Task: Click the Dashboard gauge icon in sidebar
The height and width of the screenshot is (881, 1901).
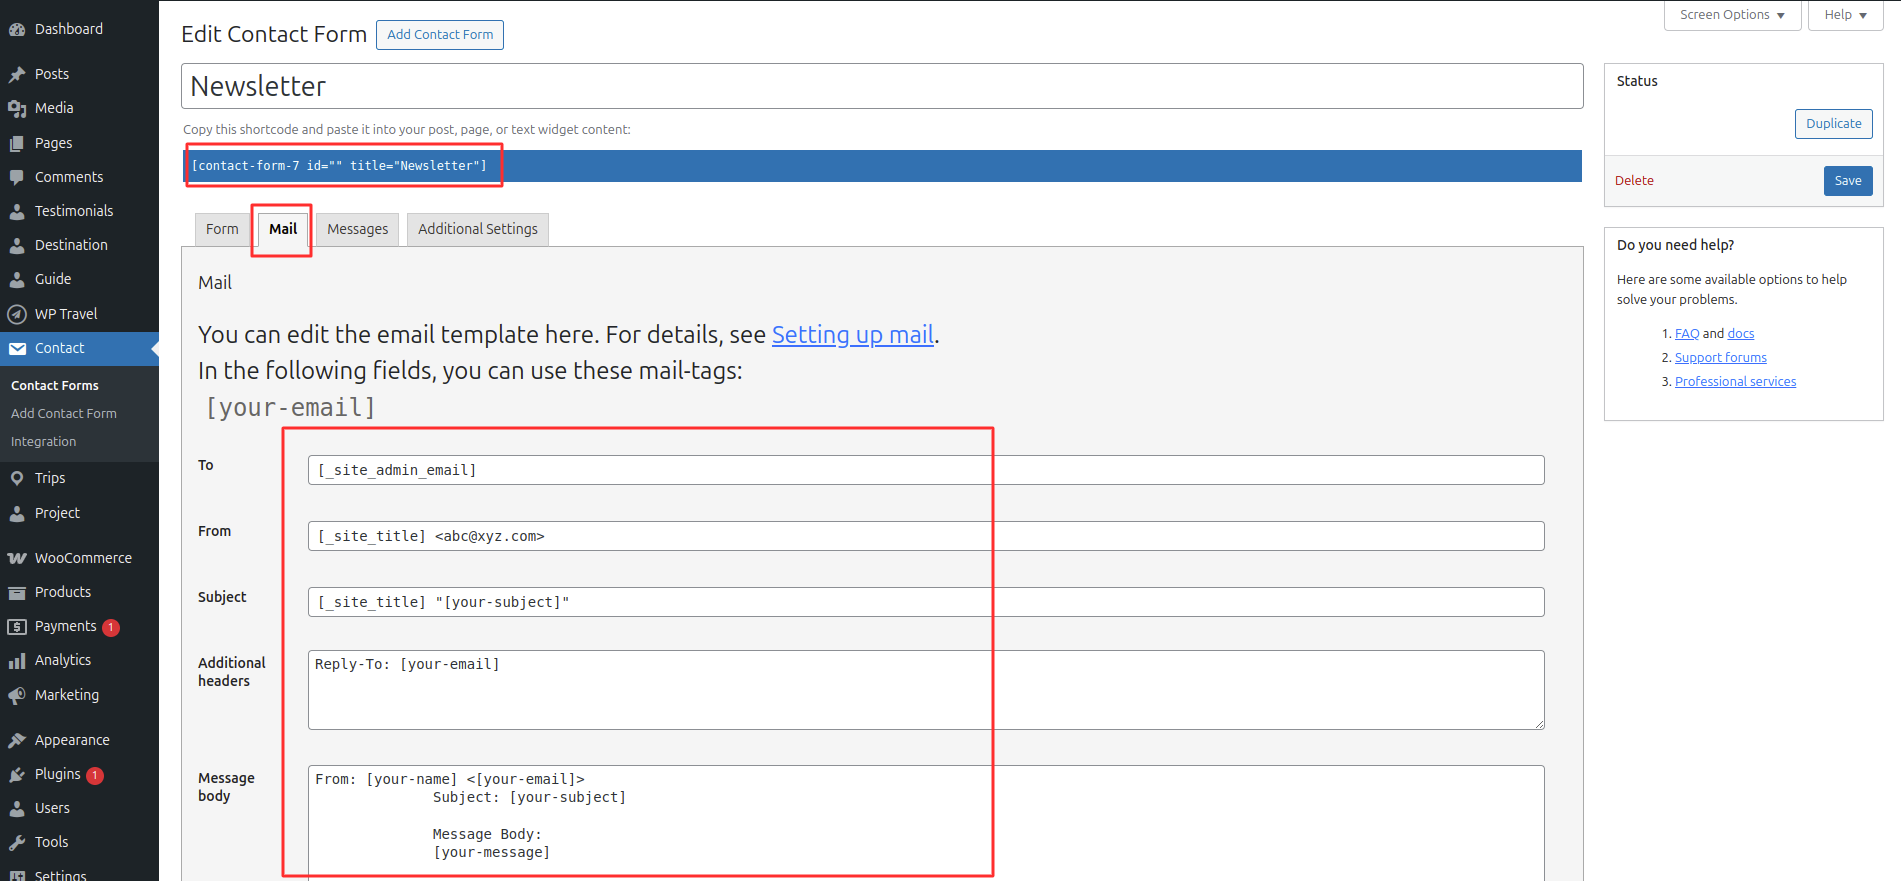Action: coord(17,30)
